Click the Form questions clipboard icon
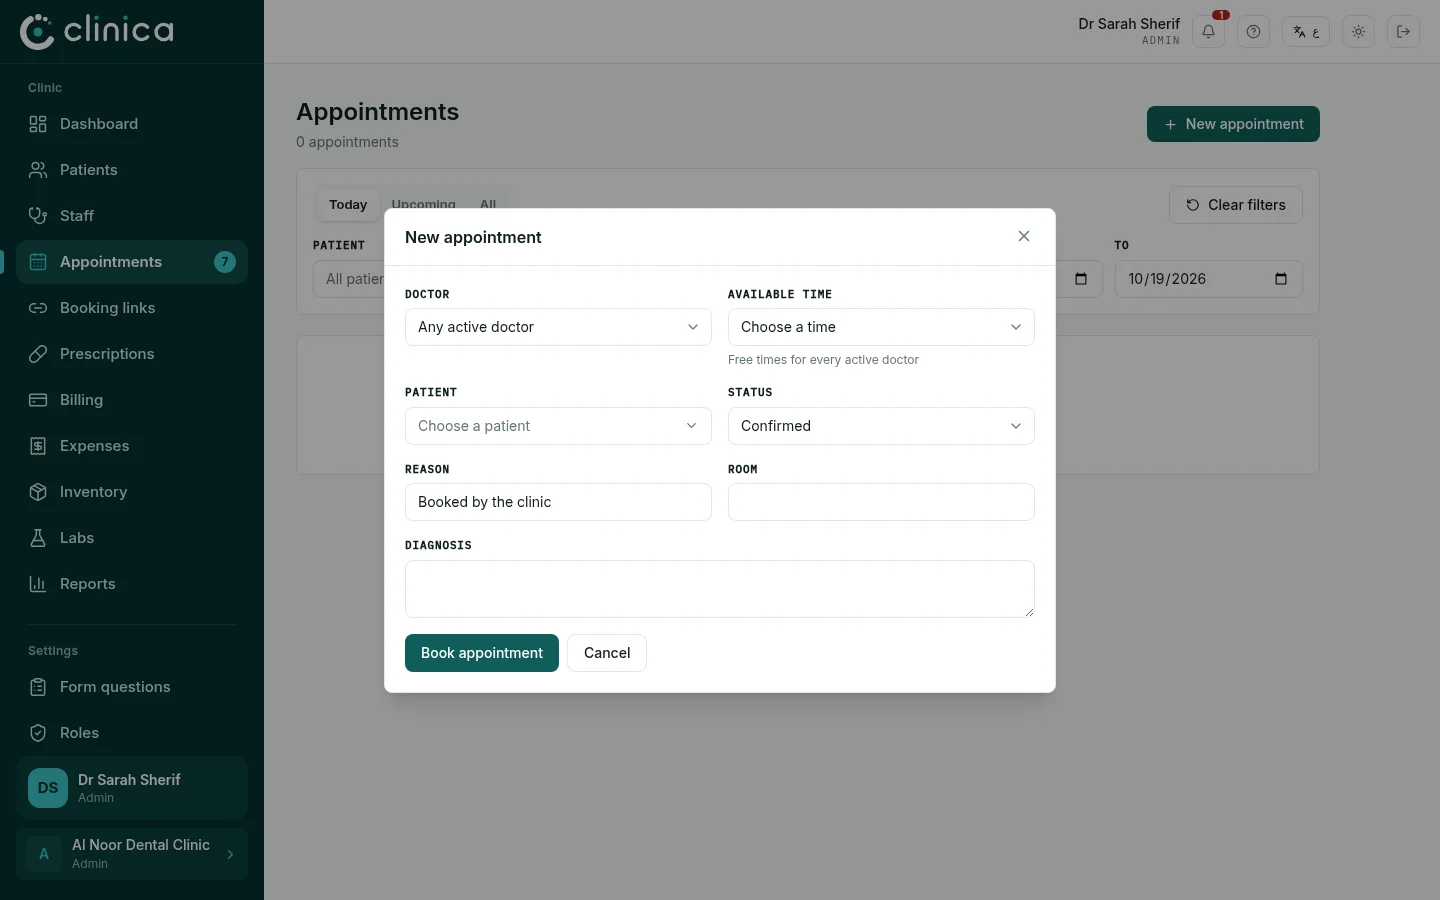1440x900 pixels. point(38,687)
